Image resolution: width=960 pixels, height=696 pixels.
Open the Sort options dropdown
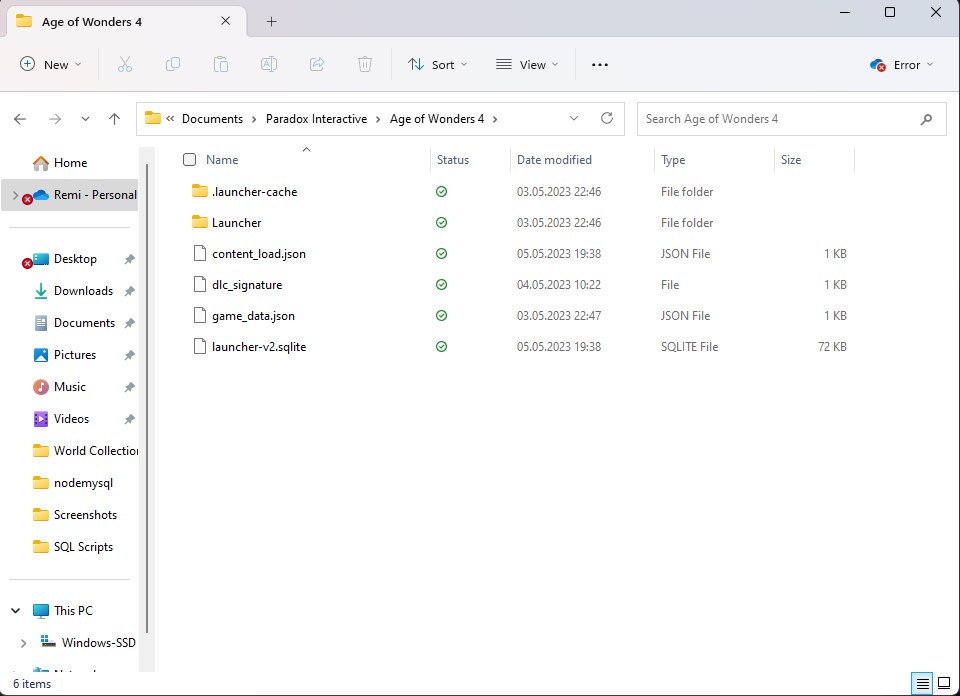pos(438,64)
